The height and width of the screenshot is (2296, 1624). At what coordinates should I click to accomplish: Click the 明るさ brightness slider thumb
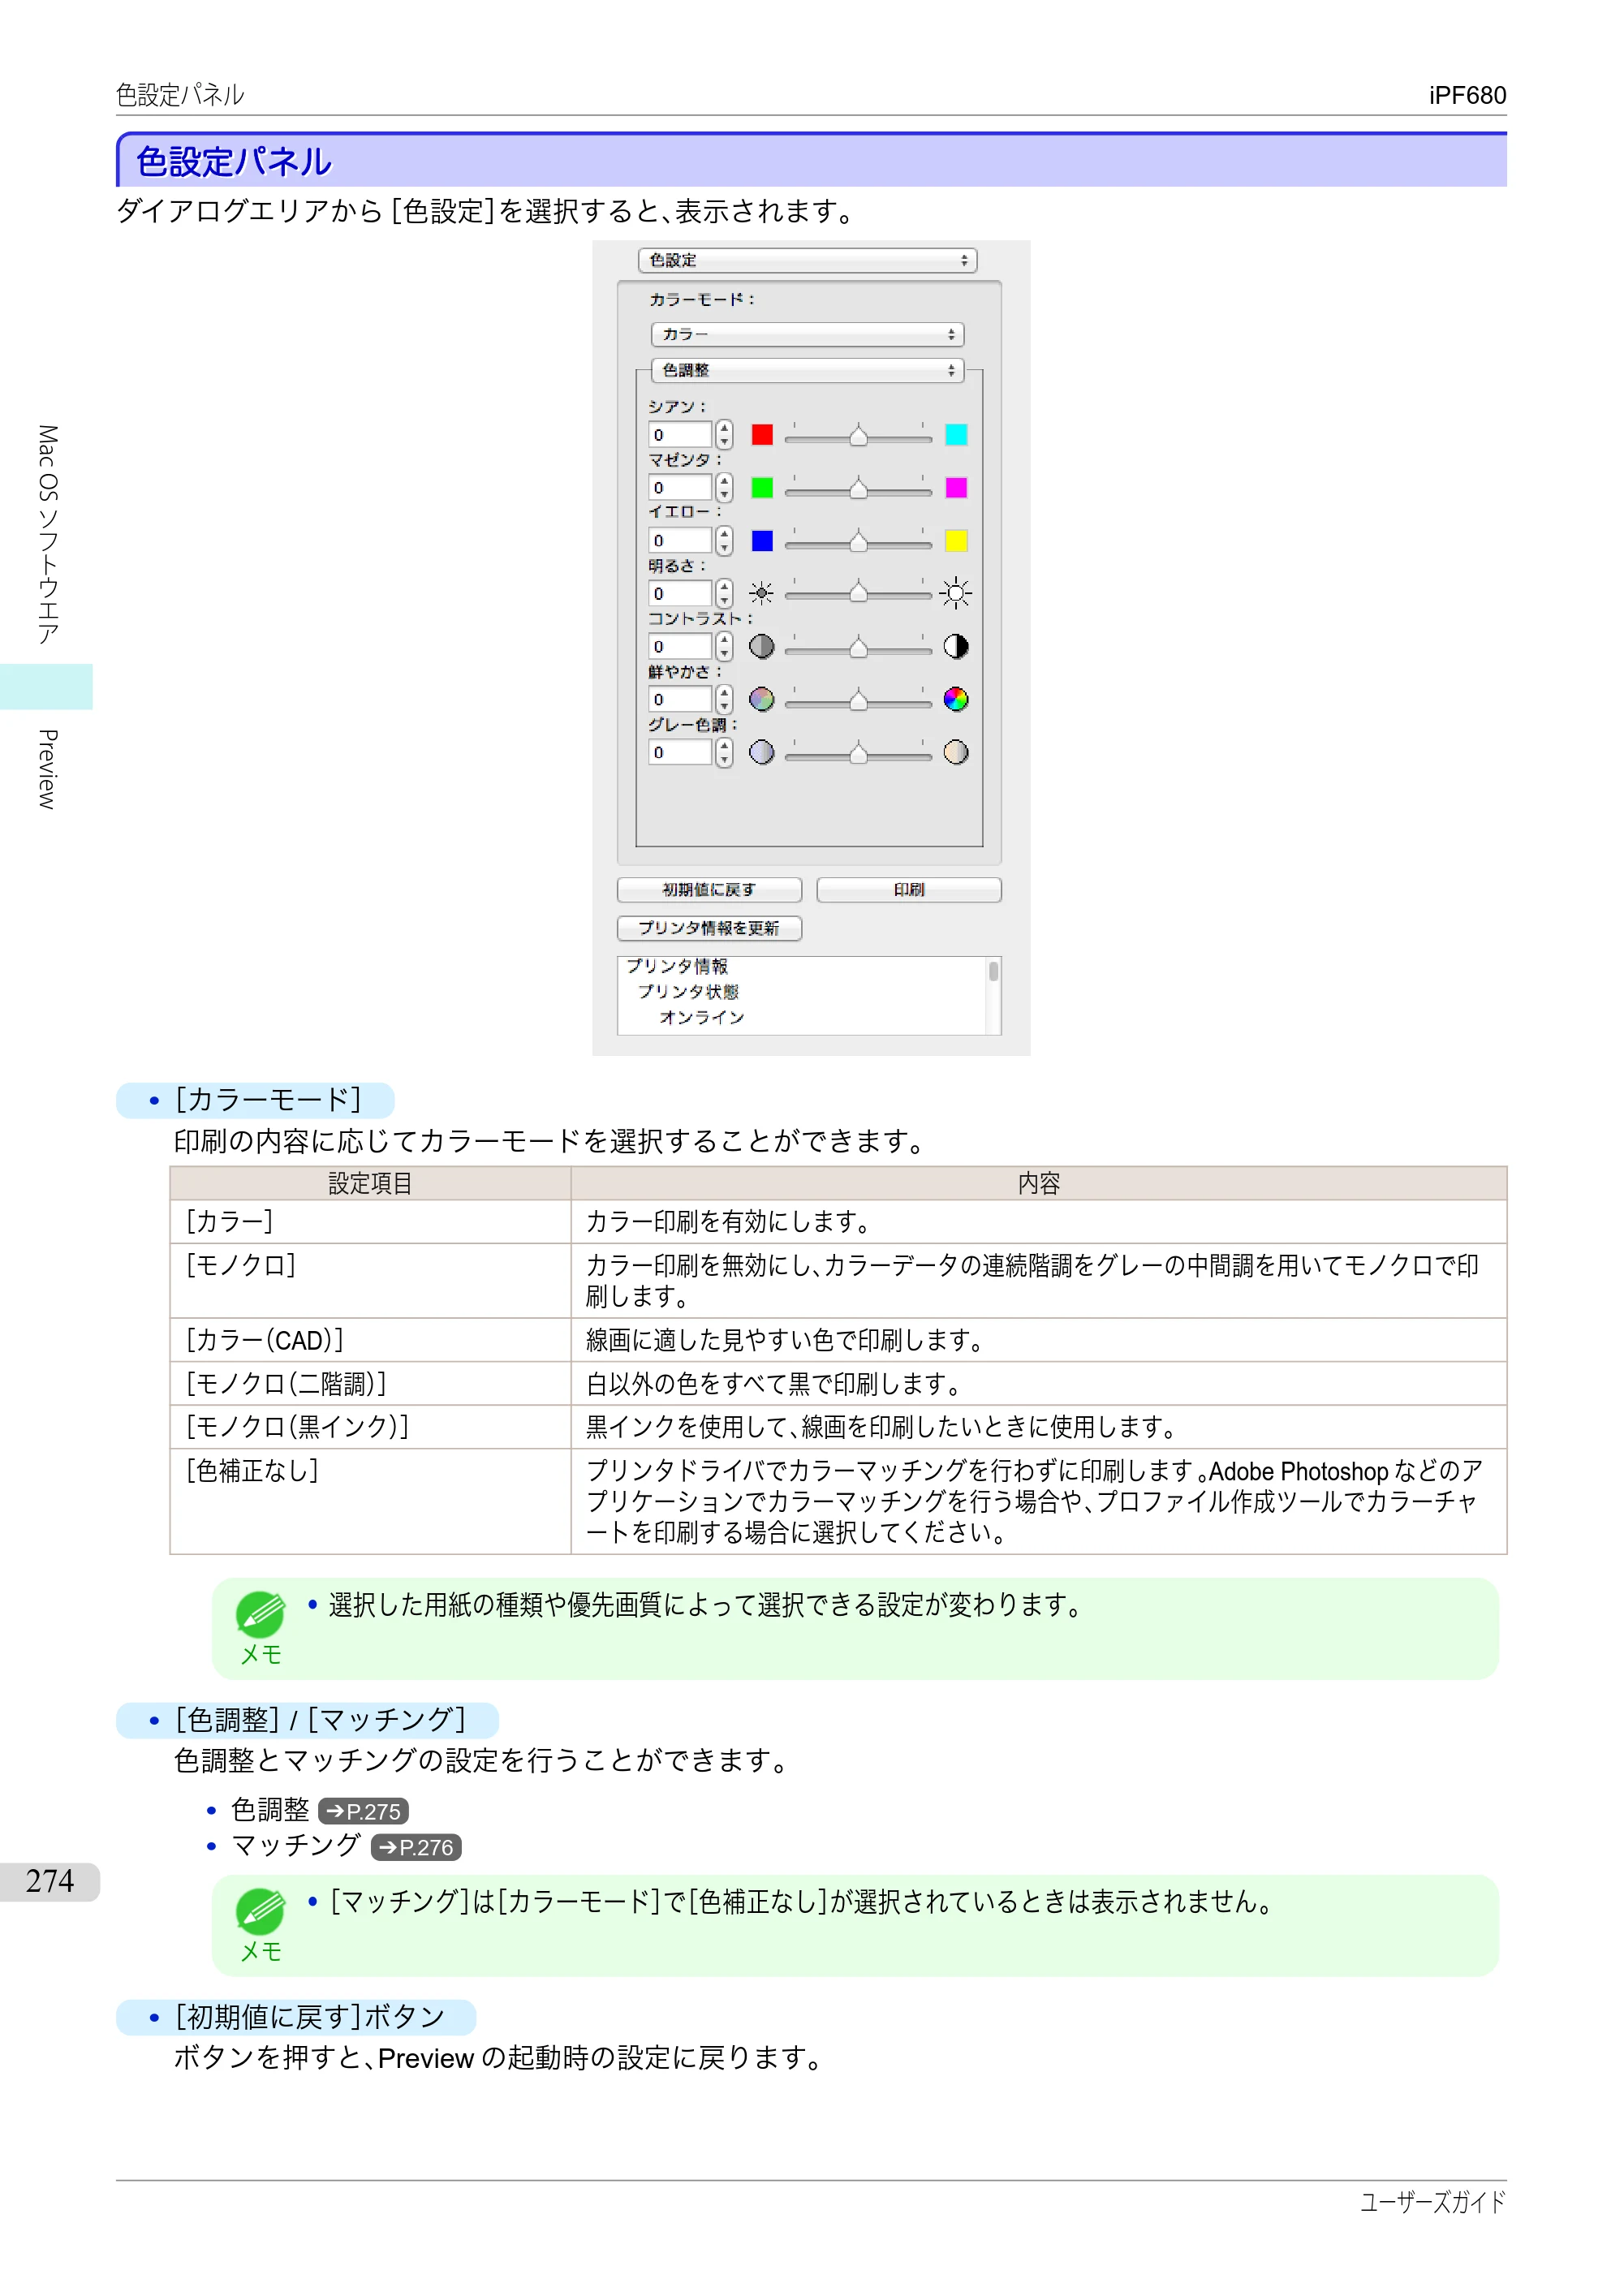[x=858, y=594]
